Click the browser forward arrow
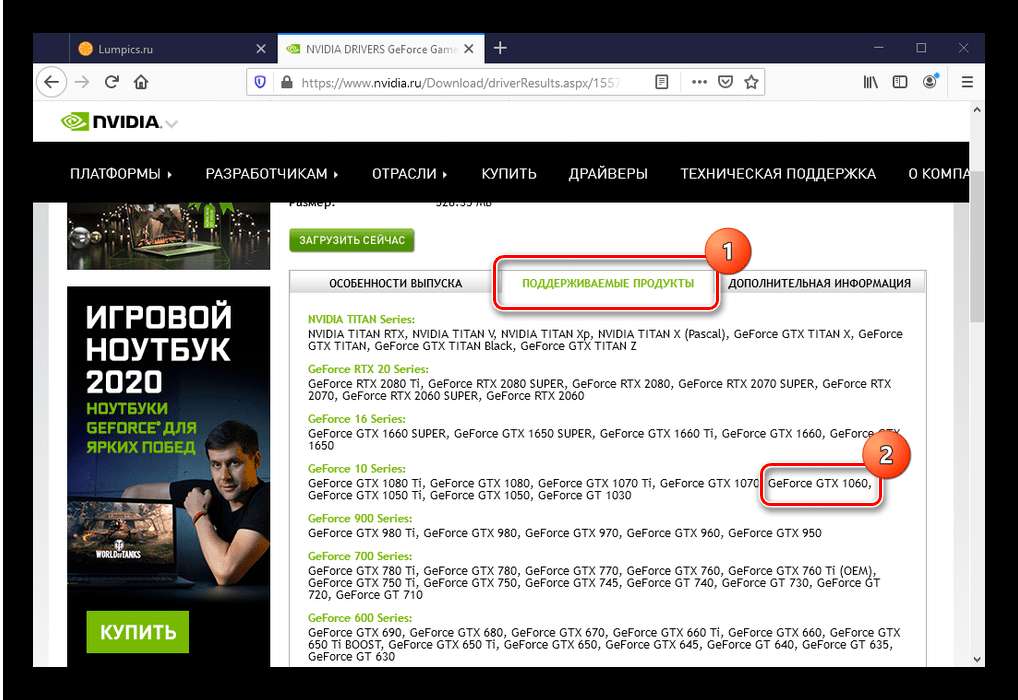This screenshot has height=700, width=1018. click(x=82, y=82)
